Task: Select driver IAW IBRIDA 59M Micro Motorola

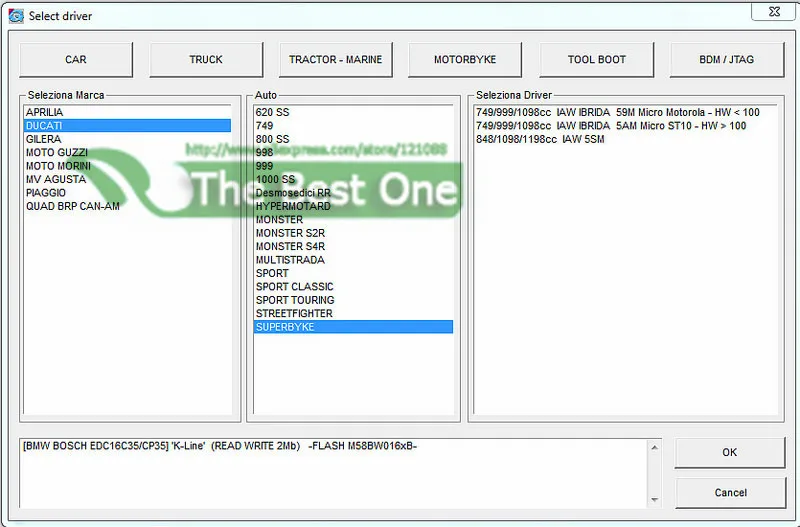Action: coord(625,112)
